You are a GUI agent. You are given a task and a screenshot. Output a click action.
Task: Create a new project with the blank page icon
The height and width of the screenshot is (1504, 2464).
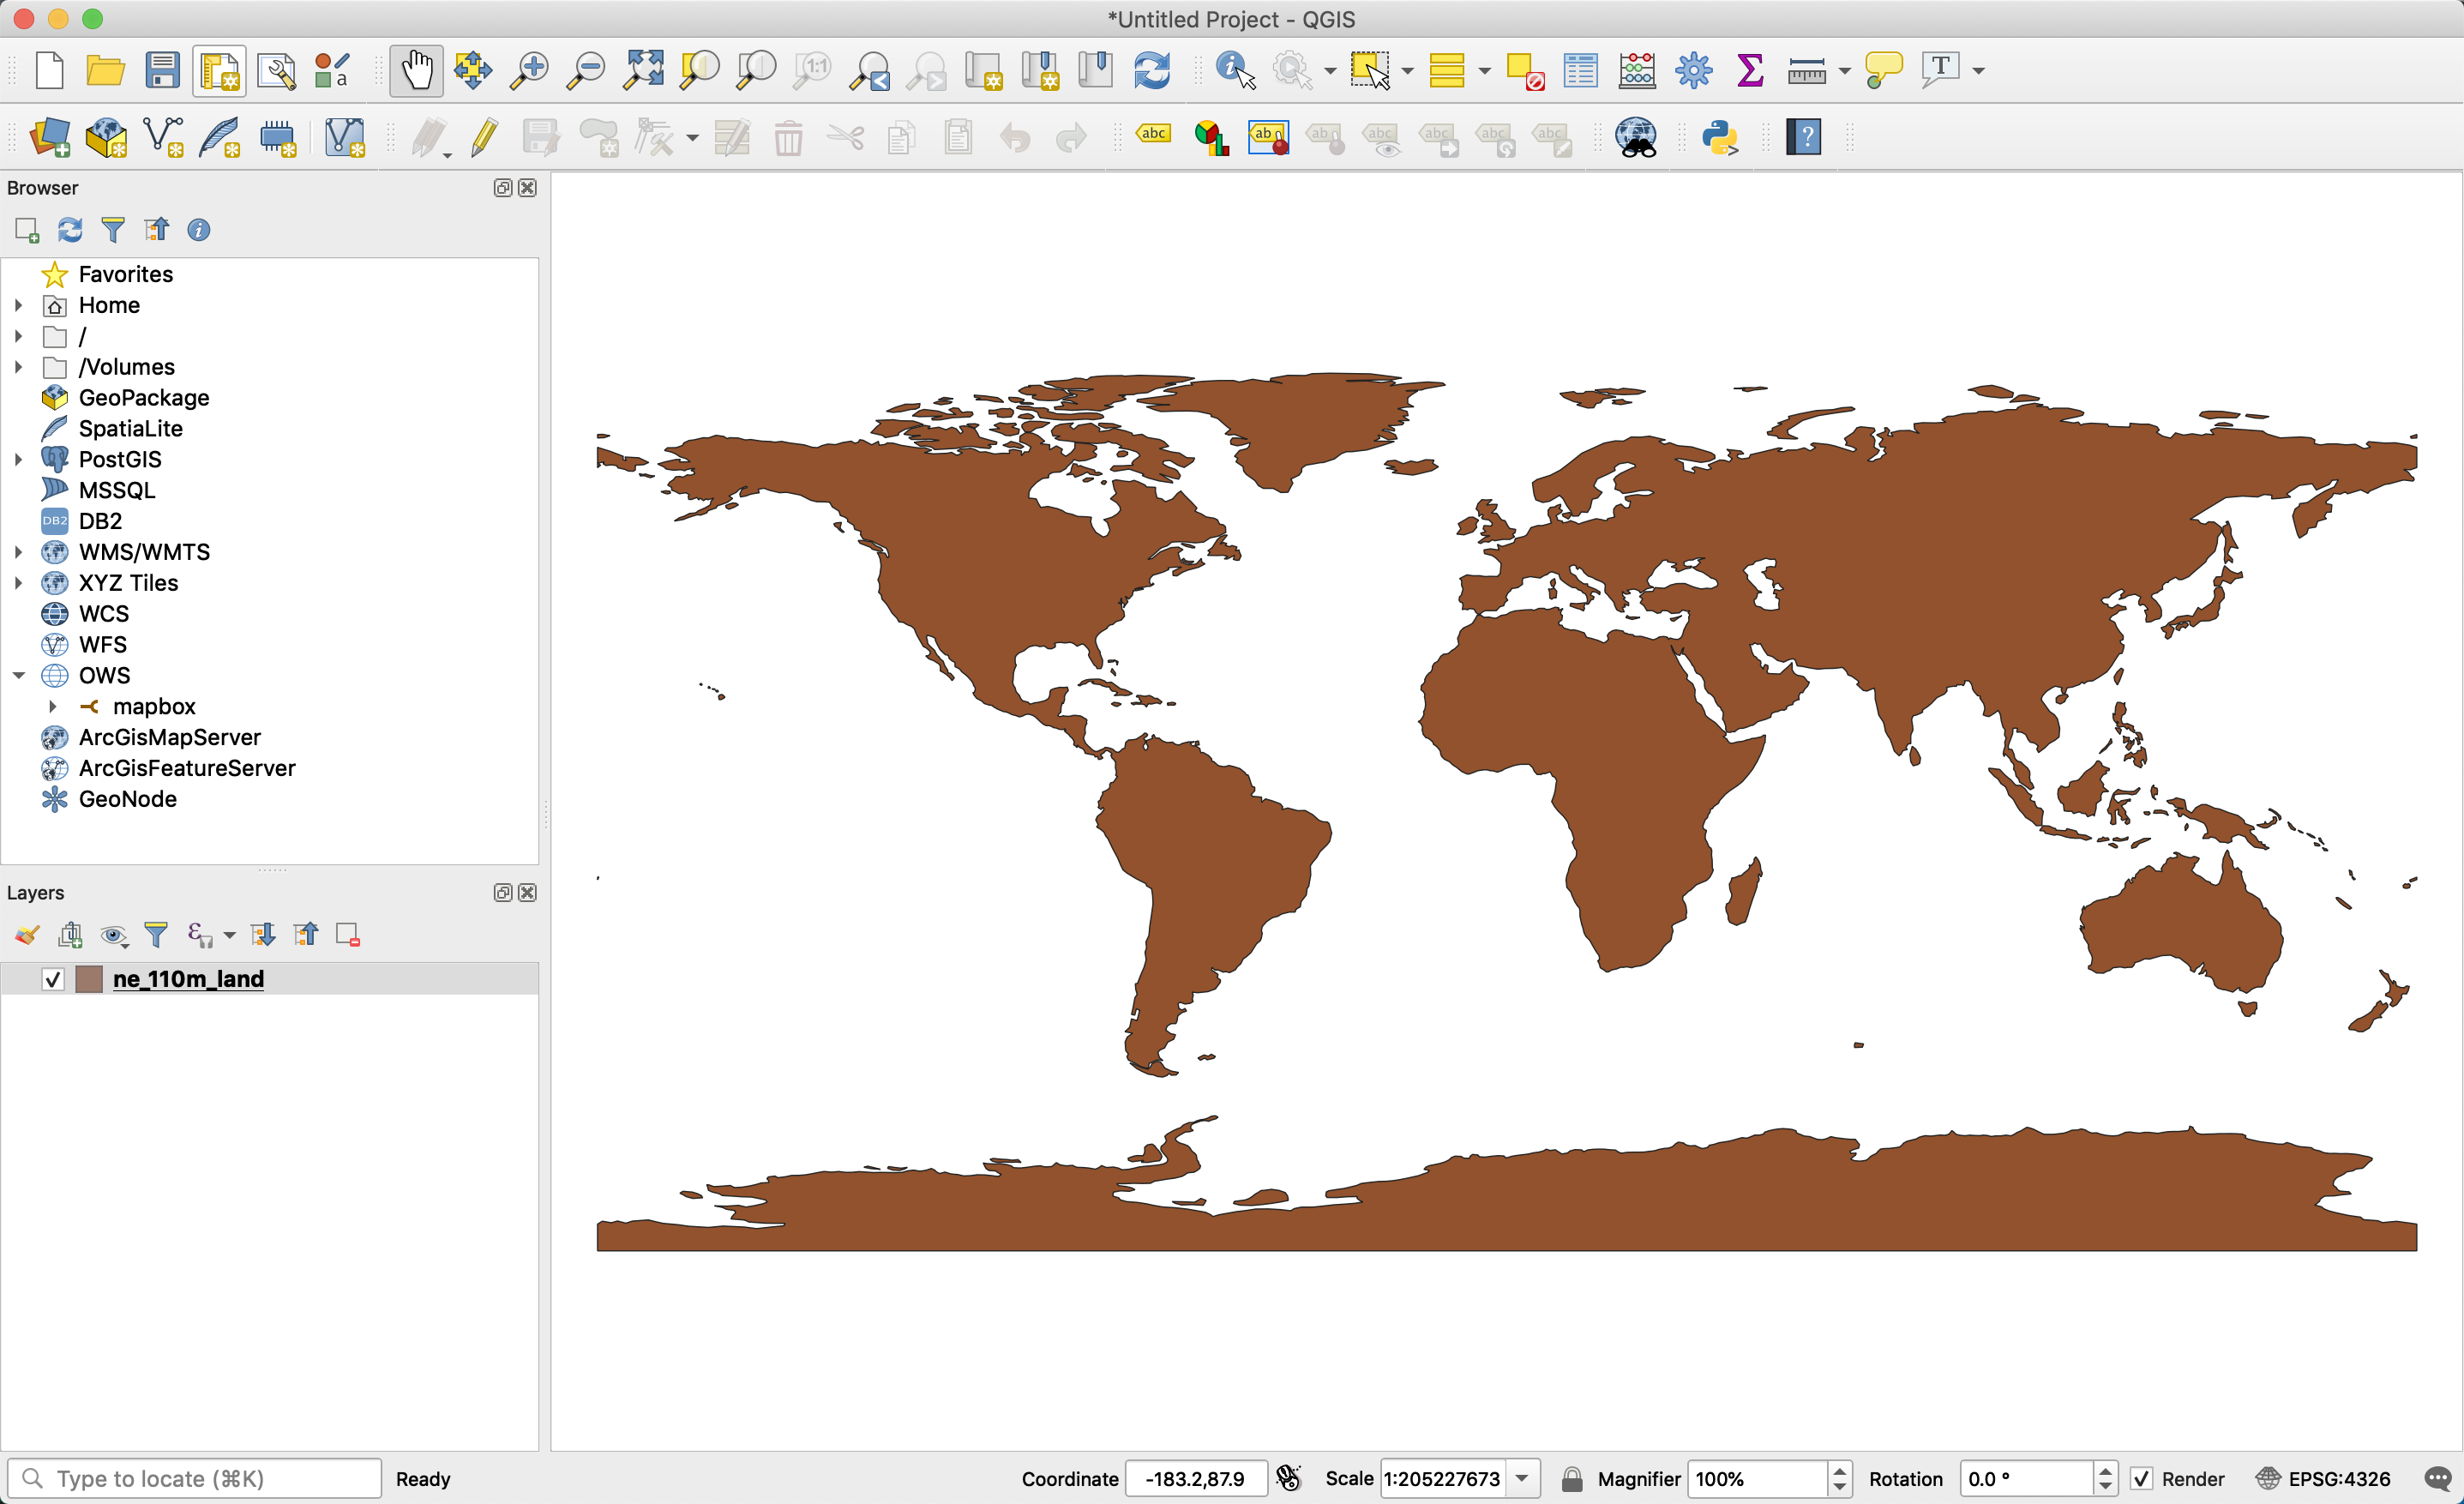click(49, 71)
